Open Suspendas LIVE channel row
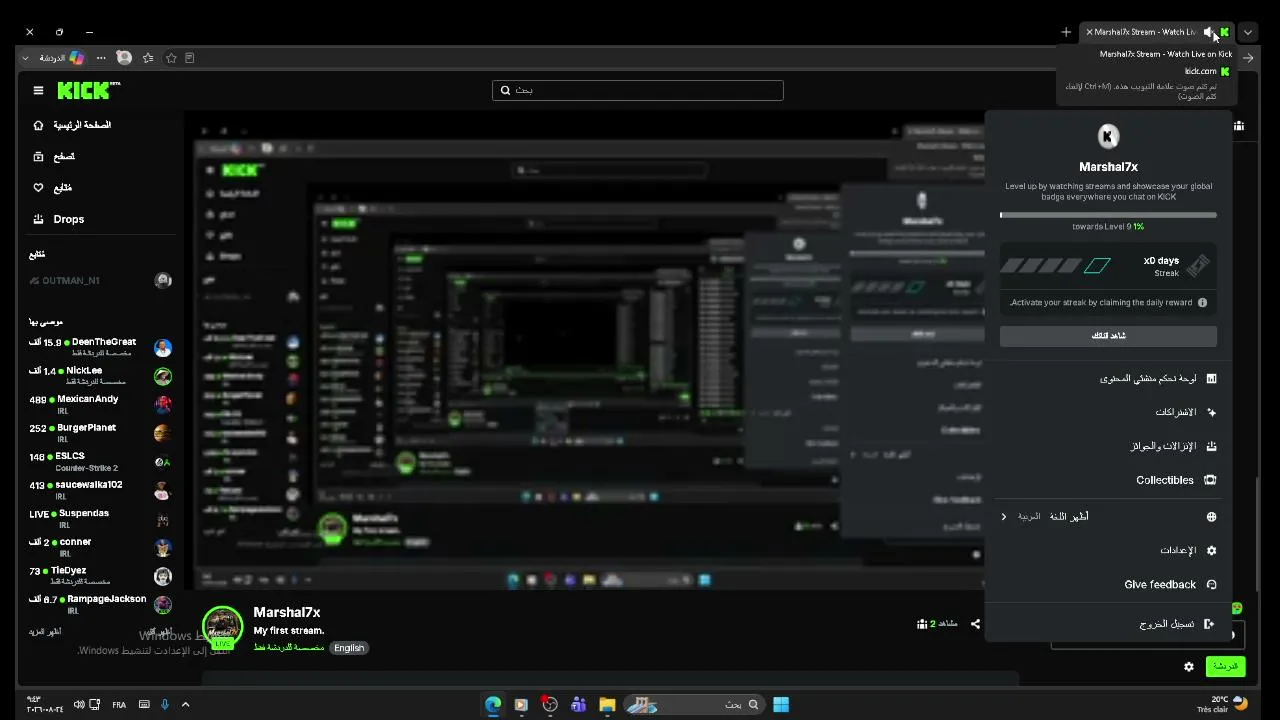The width and height of the screenshot is (1280, 720). click(100, 518)
